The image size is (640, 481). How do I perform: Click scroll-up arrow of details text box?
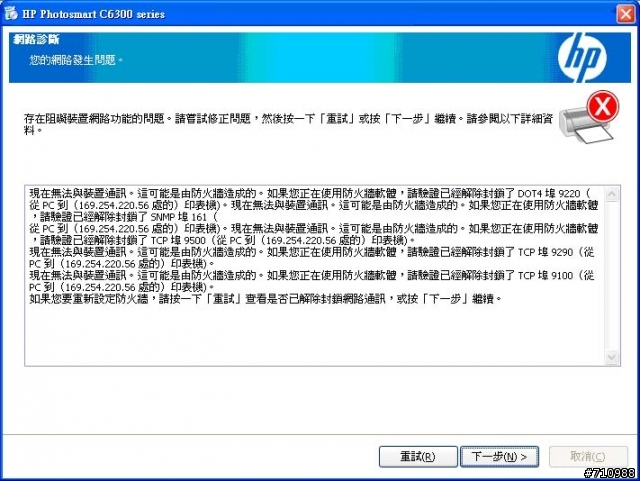pyautogui.click(x=611, y=194)
